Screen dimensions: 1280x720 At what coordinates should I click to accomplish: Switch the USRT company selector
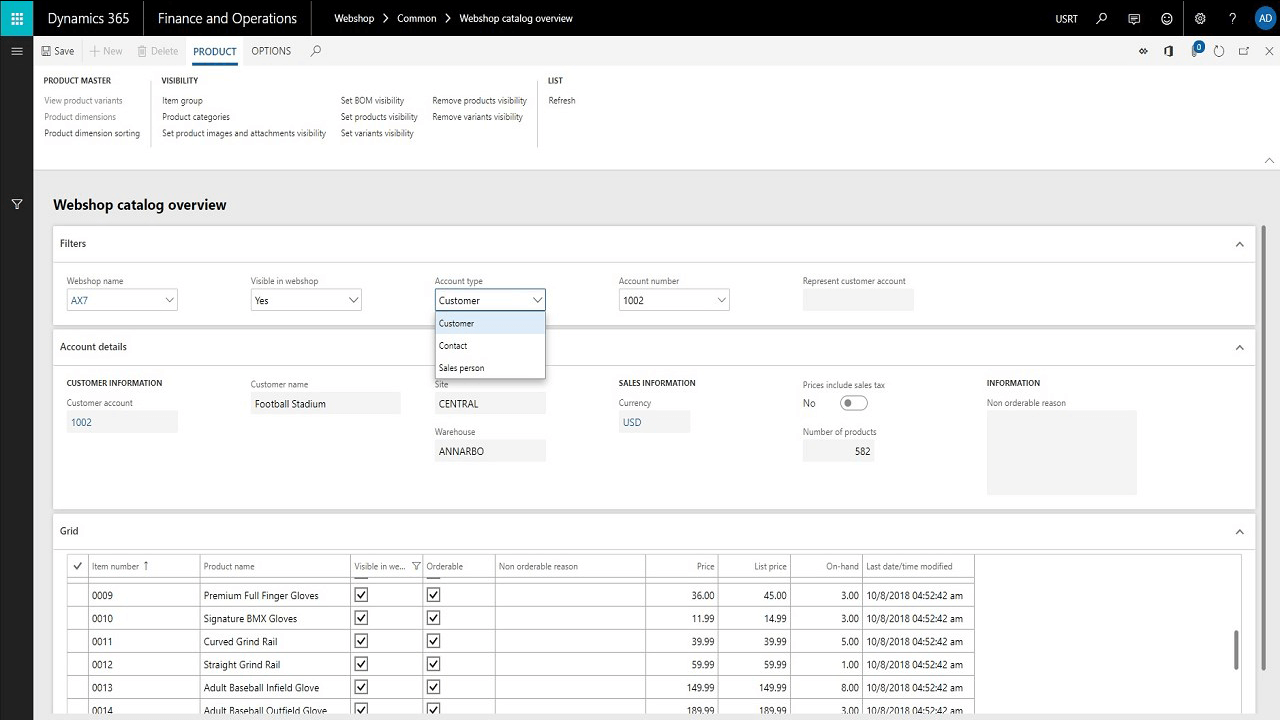click(1066, 18)
